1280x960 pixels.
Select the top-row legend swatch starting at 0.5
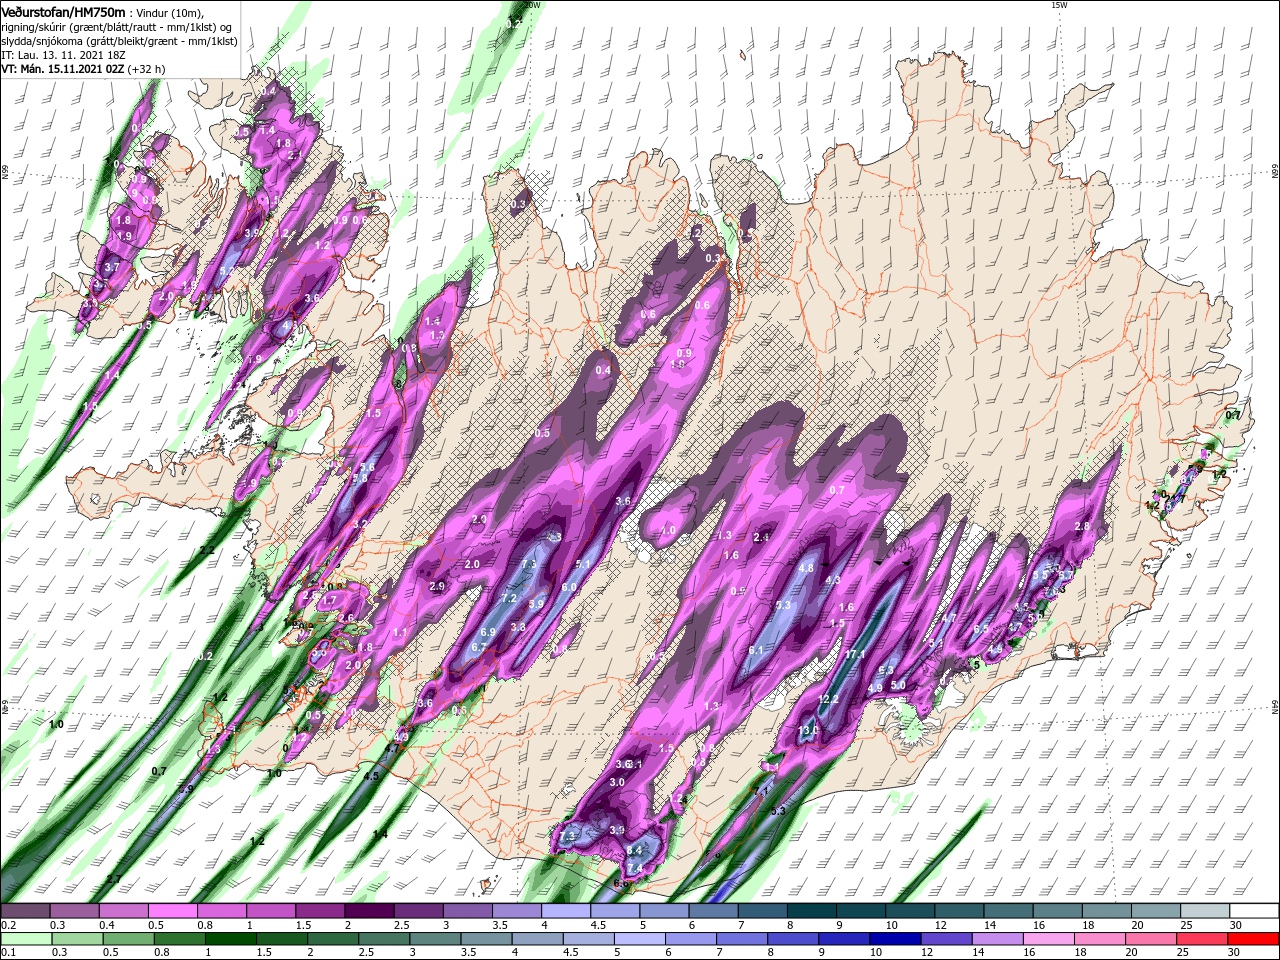tap(172, 911)
